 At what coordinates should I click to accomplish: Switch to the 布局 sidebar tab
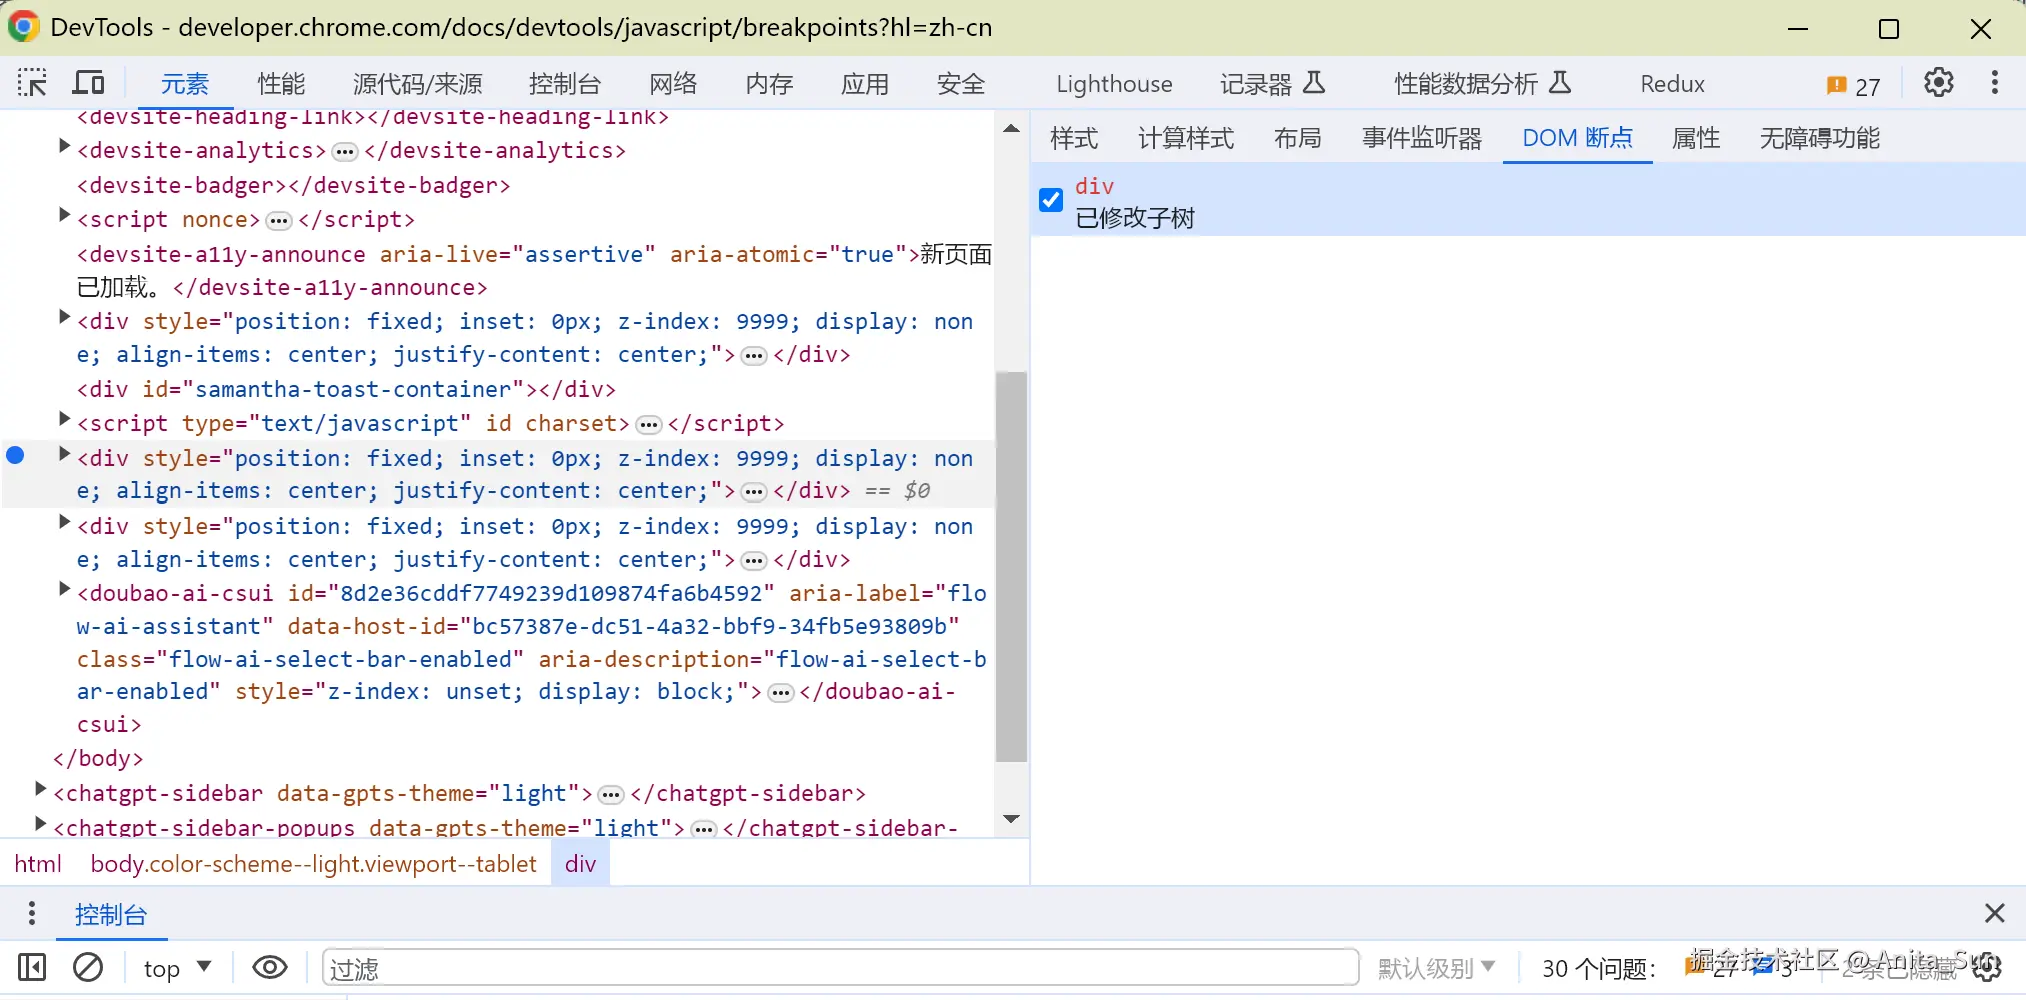[1298, 138]
